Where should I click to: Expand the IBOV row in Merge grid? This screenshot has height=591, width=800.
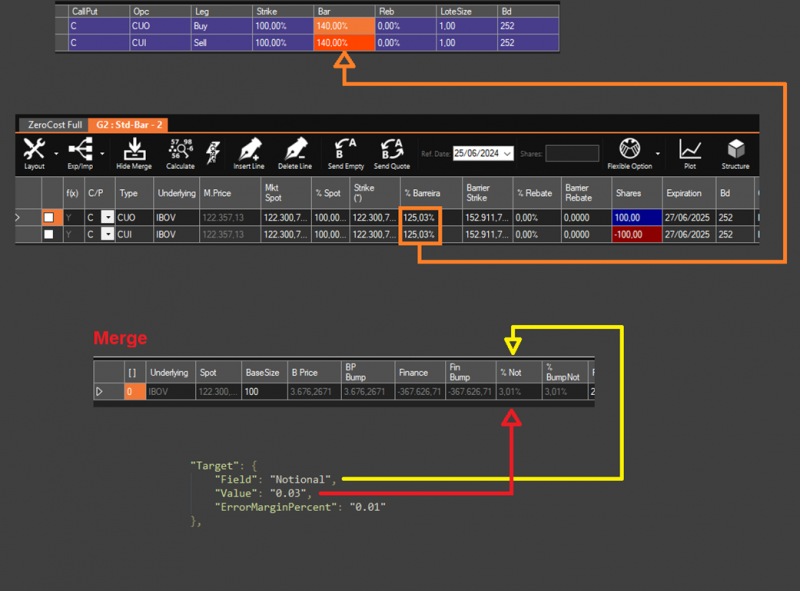coord(100,392)
